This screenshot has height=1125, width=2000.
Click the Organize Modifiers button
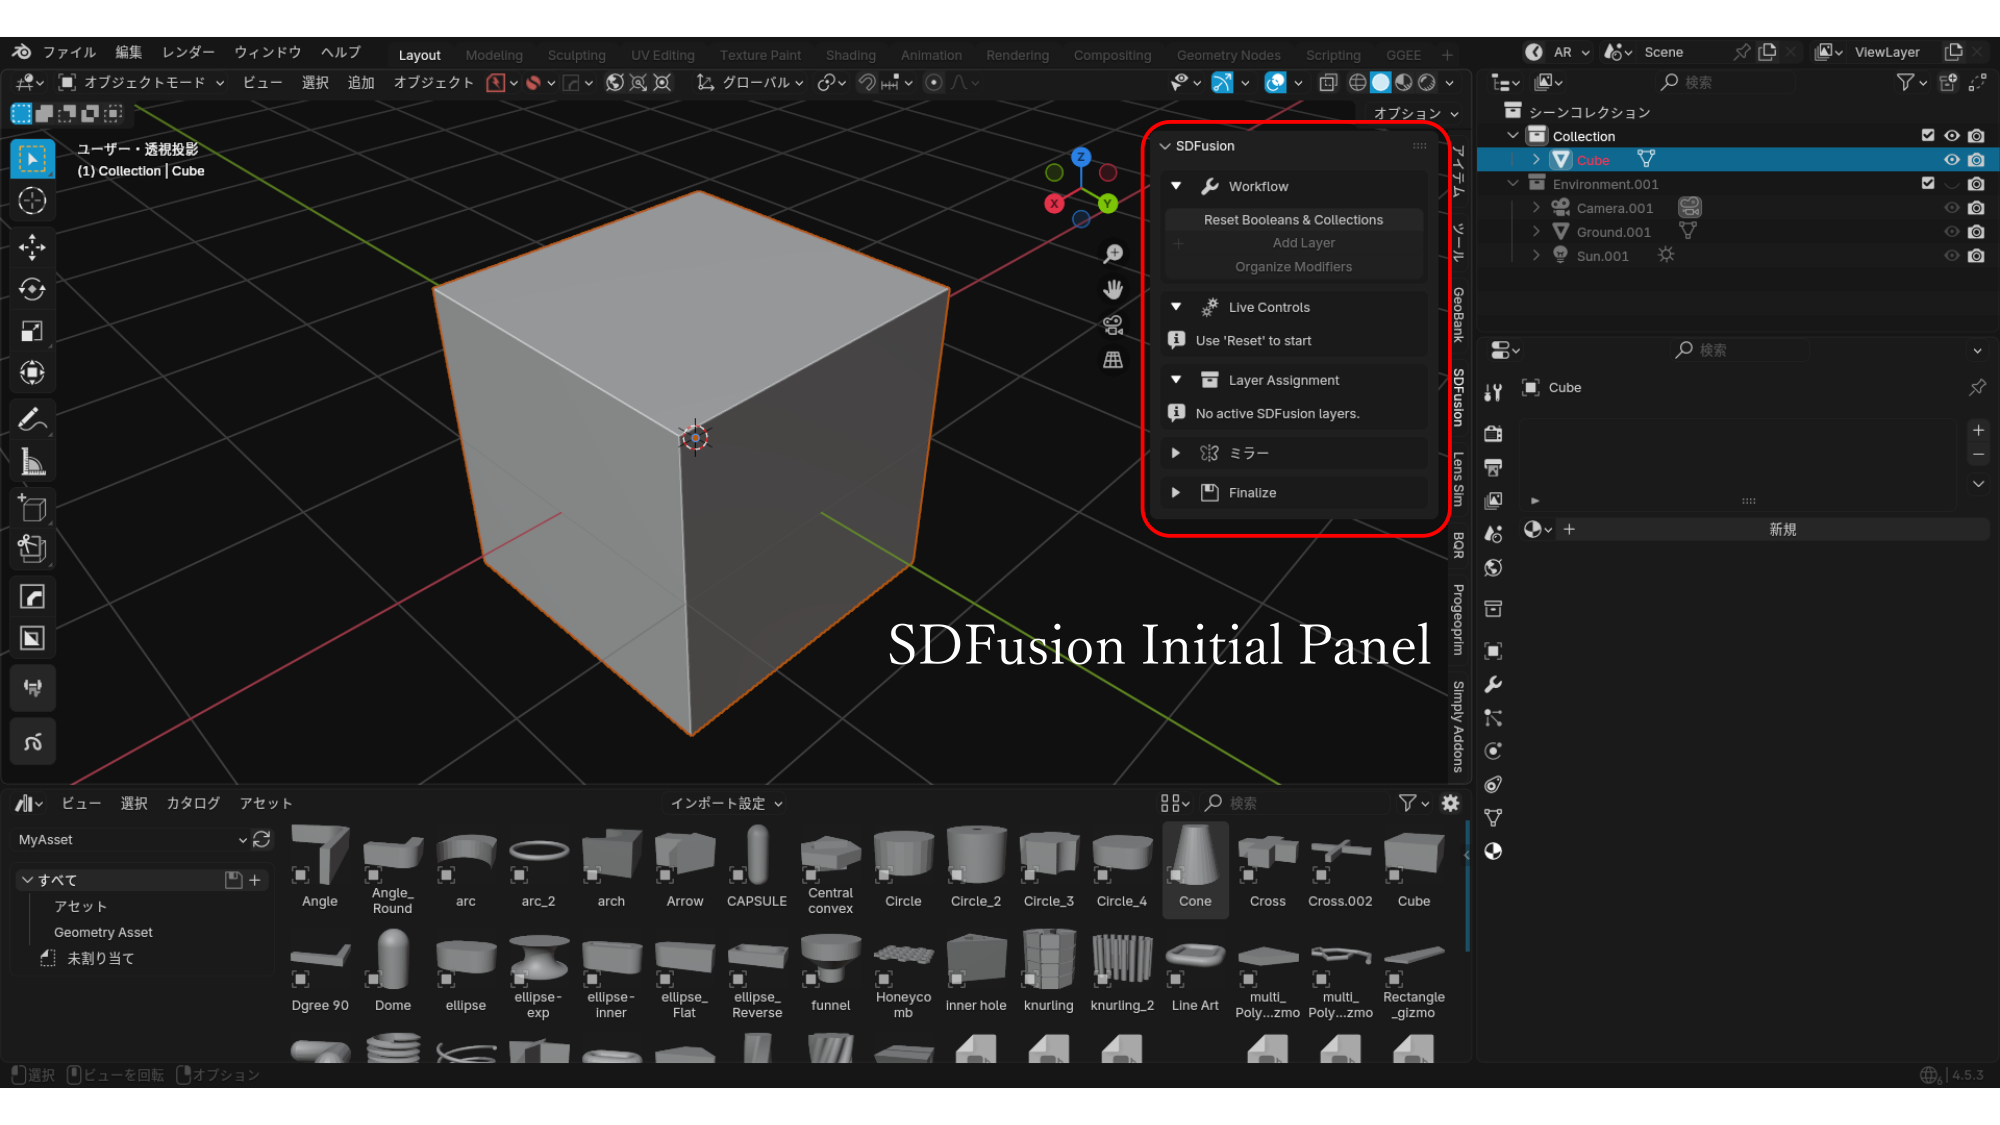pyautogui.click(x=1293, y=267)
